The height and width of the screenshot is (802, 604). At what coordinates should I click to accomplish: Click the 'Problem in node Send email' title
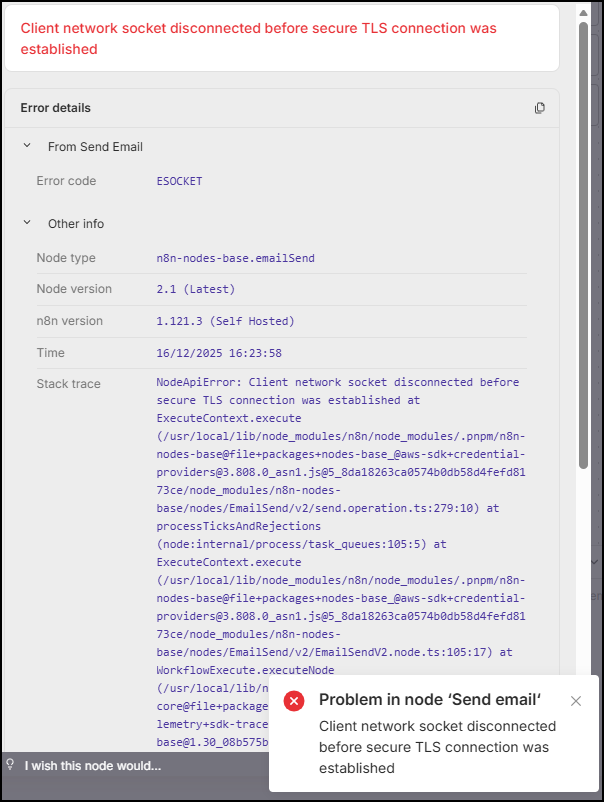(x=430, y=700)
